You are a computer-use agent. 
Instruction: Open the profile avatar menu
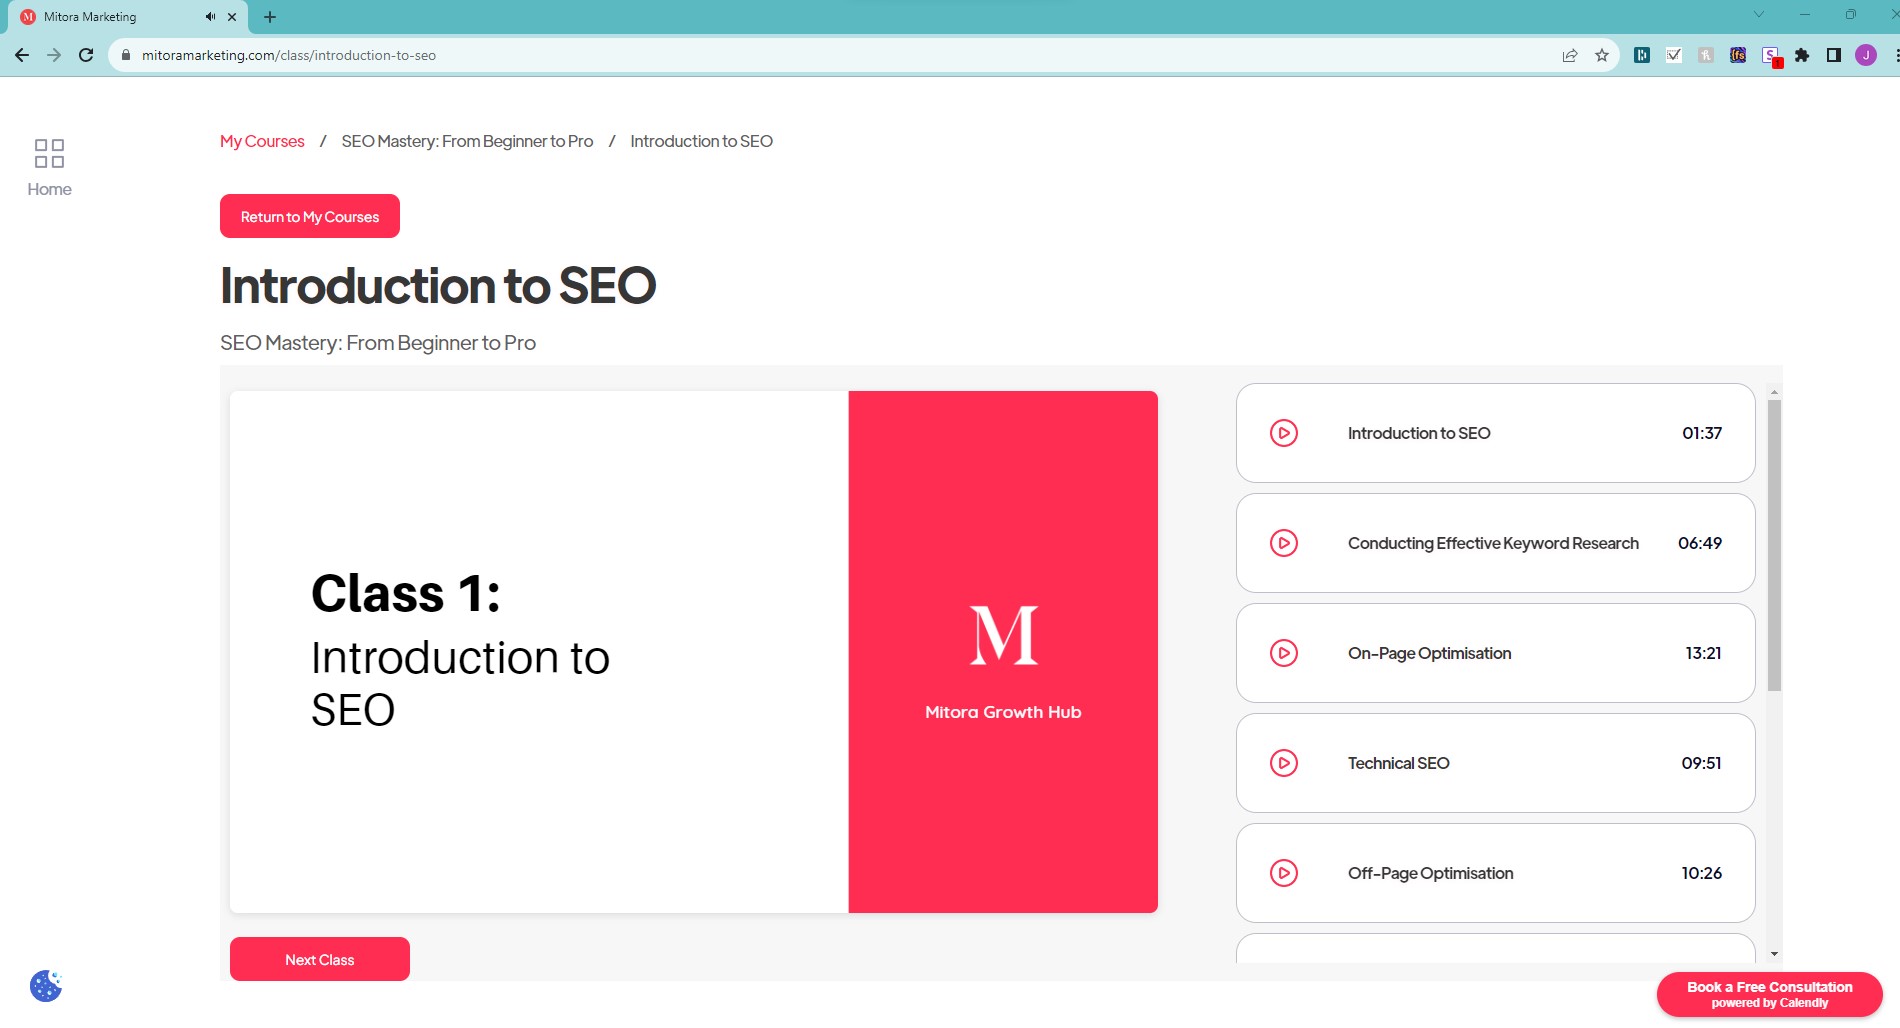coord(1866,55)
